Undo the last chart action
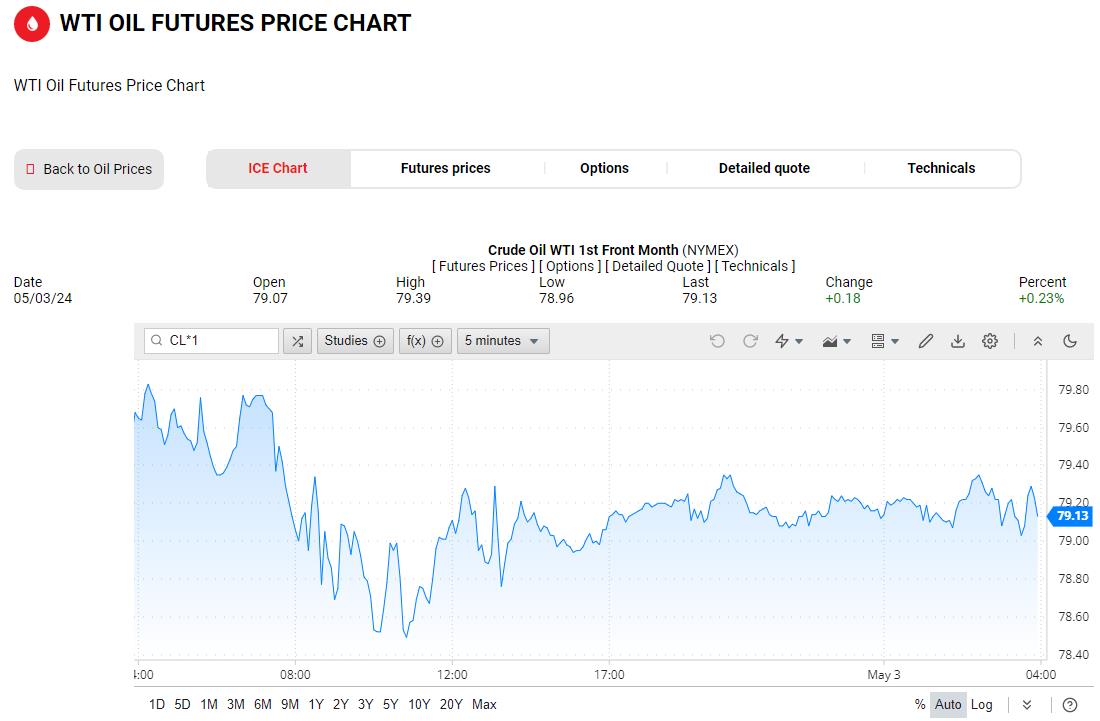 pyautogui.click(x=717, y=341)
